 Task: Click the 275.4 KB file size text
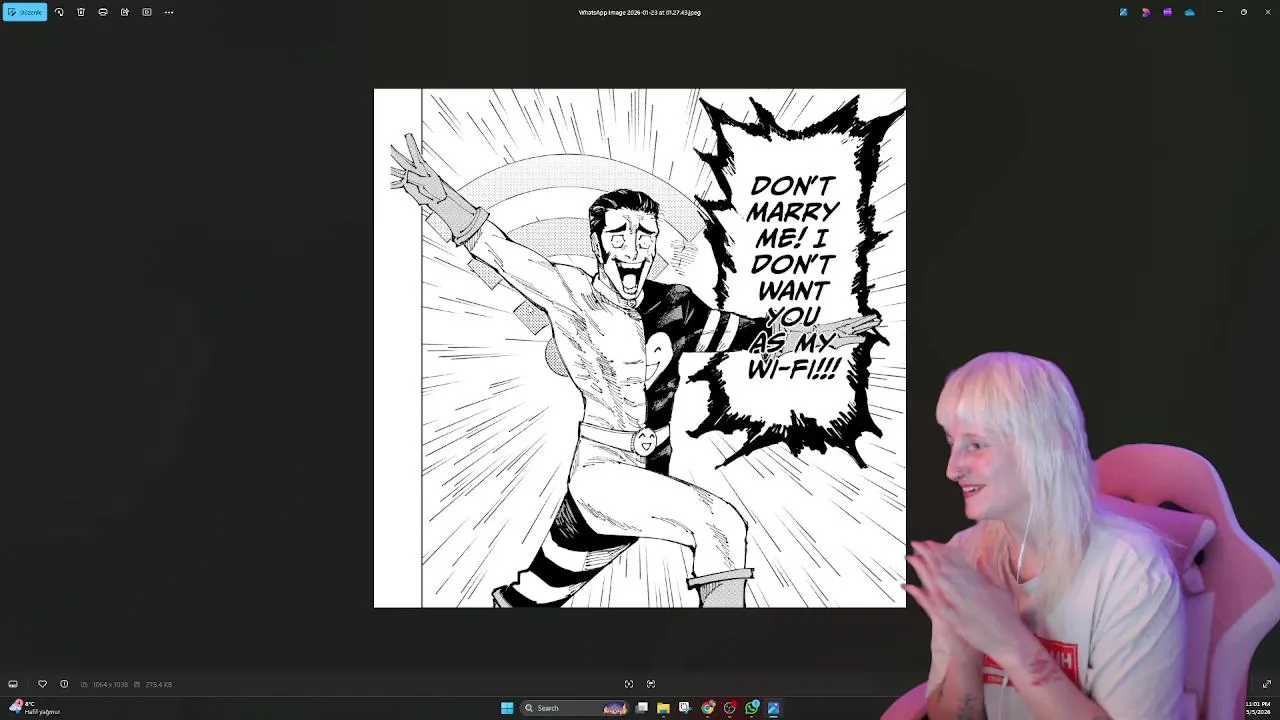click(x=158, y=684)
